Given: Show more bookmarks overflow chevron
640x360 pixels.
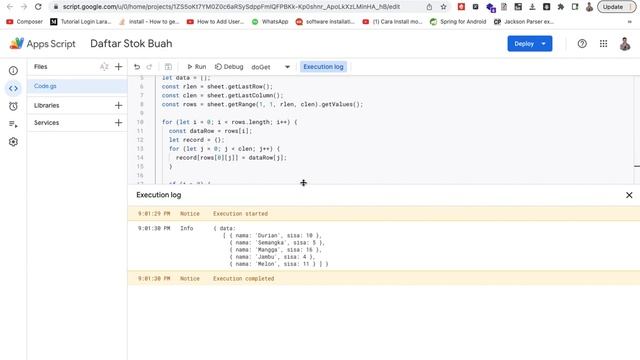Looking at the screenshot, I should pyautogui.click(x=630, y=22).
